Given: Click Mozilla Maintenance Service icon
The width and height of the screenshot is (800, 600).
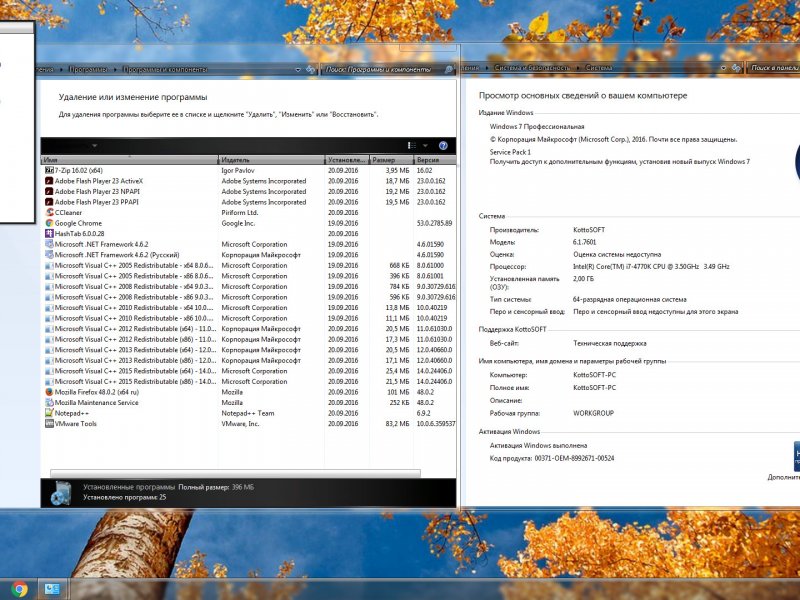Looking at the screenshot, I should pos(49,403).
